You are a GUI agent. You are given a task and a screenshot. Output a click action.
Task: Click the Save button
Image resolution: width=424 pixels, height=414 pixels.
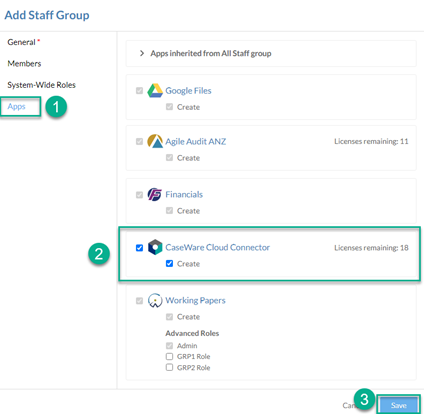(x=399, y=405)
